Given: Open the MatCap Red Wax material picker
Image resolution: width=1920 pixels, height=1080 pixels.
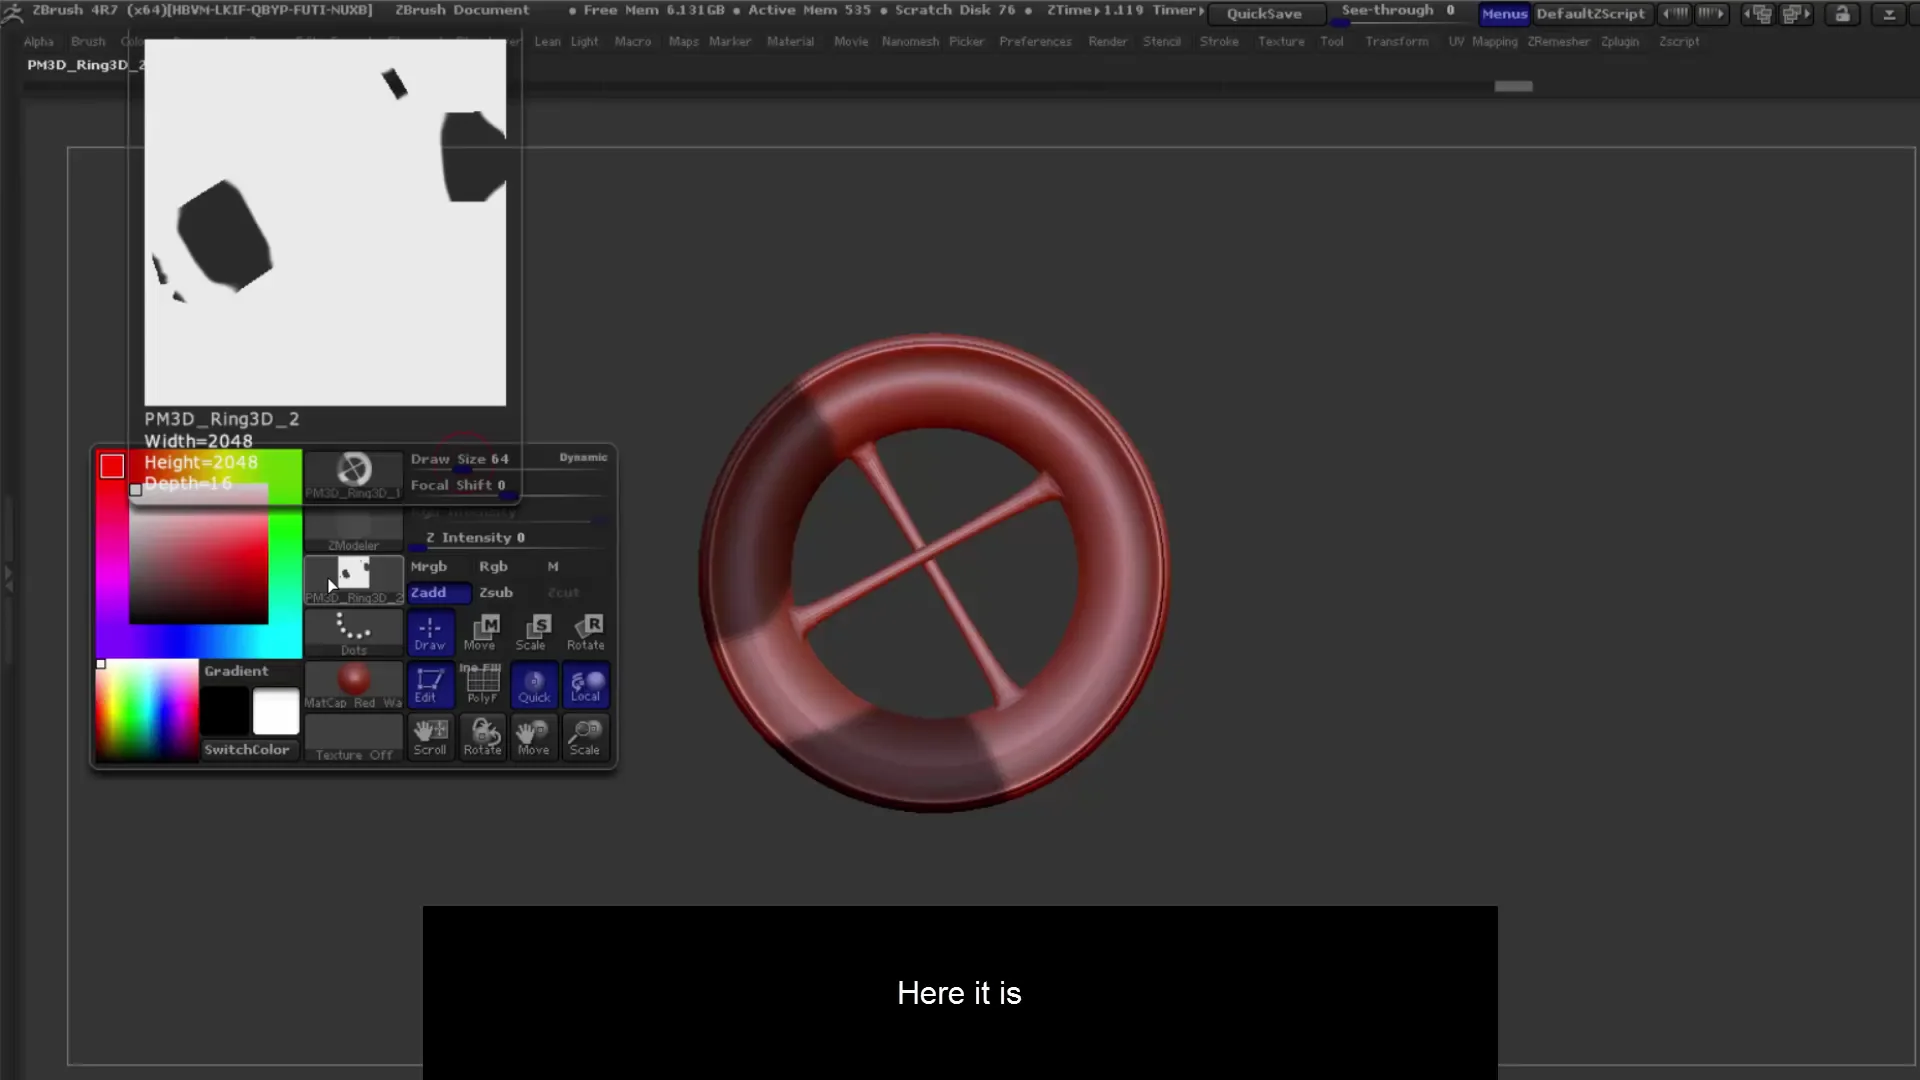Looking at the screenshot, I should click(x=353, y=685).
